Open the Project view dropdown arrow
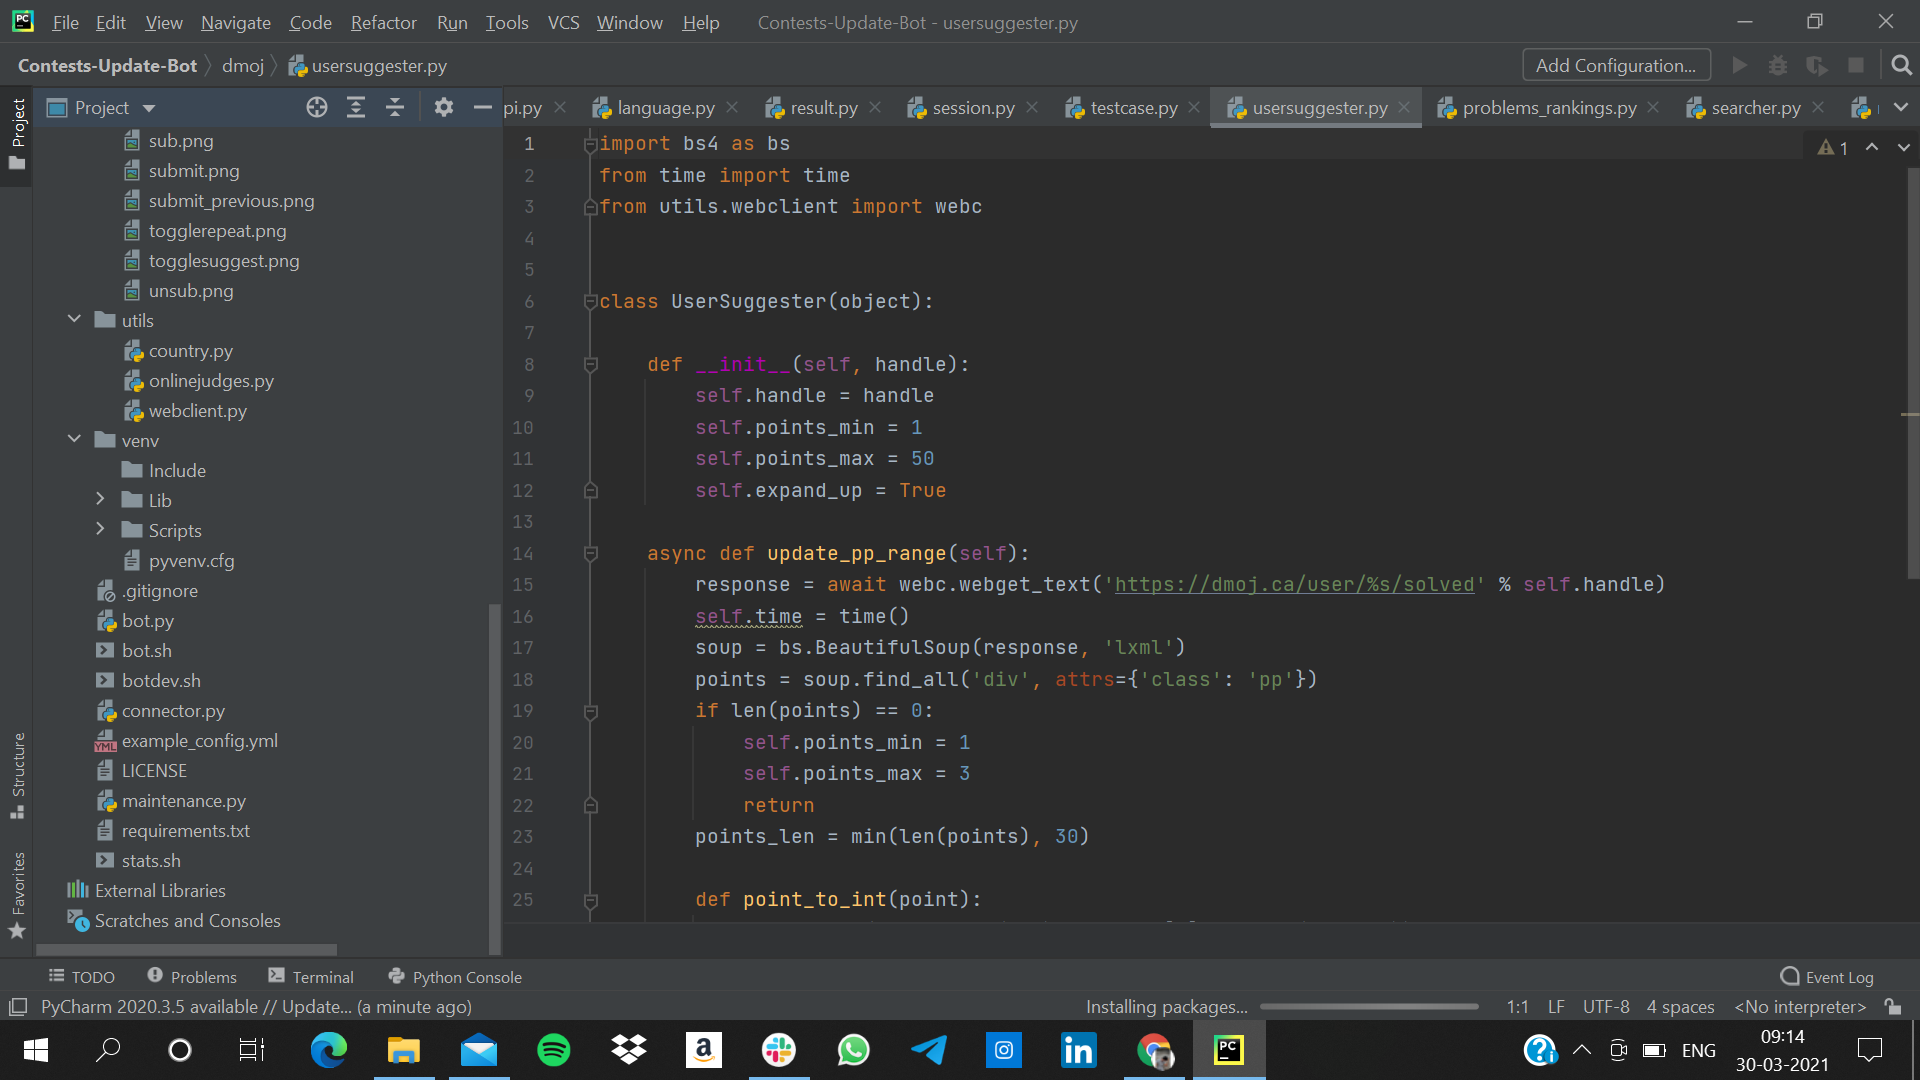Image resolution: width=1920 pixels, height=1080 pixels. tap(149, 108)
